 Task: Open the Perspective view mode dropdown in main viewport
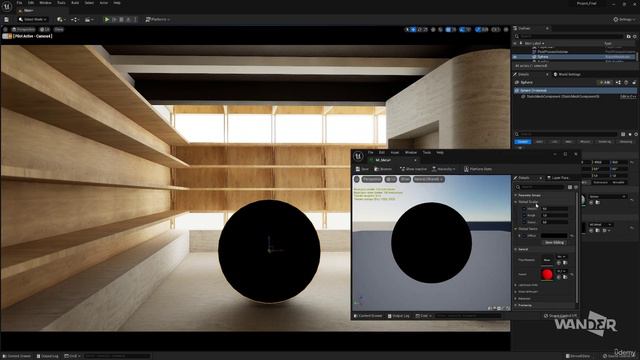point(23,29)
